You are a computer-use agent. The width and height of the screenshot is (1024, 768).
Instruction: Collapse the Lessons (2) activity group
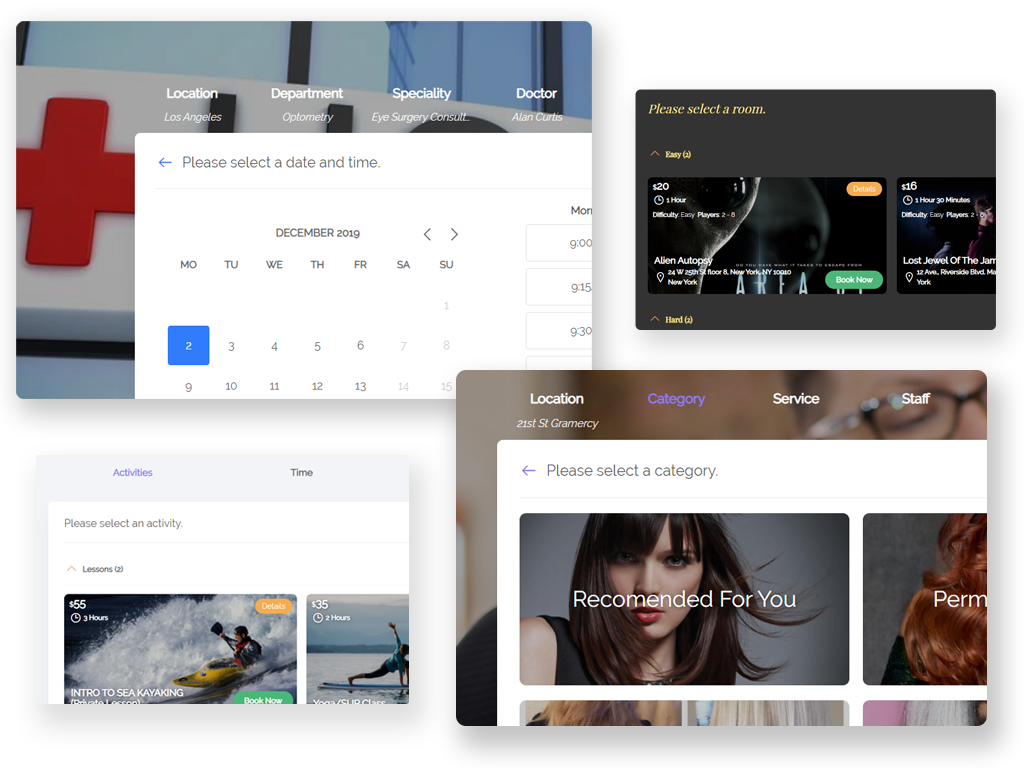pyautogui.click(x=72, y=569)
